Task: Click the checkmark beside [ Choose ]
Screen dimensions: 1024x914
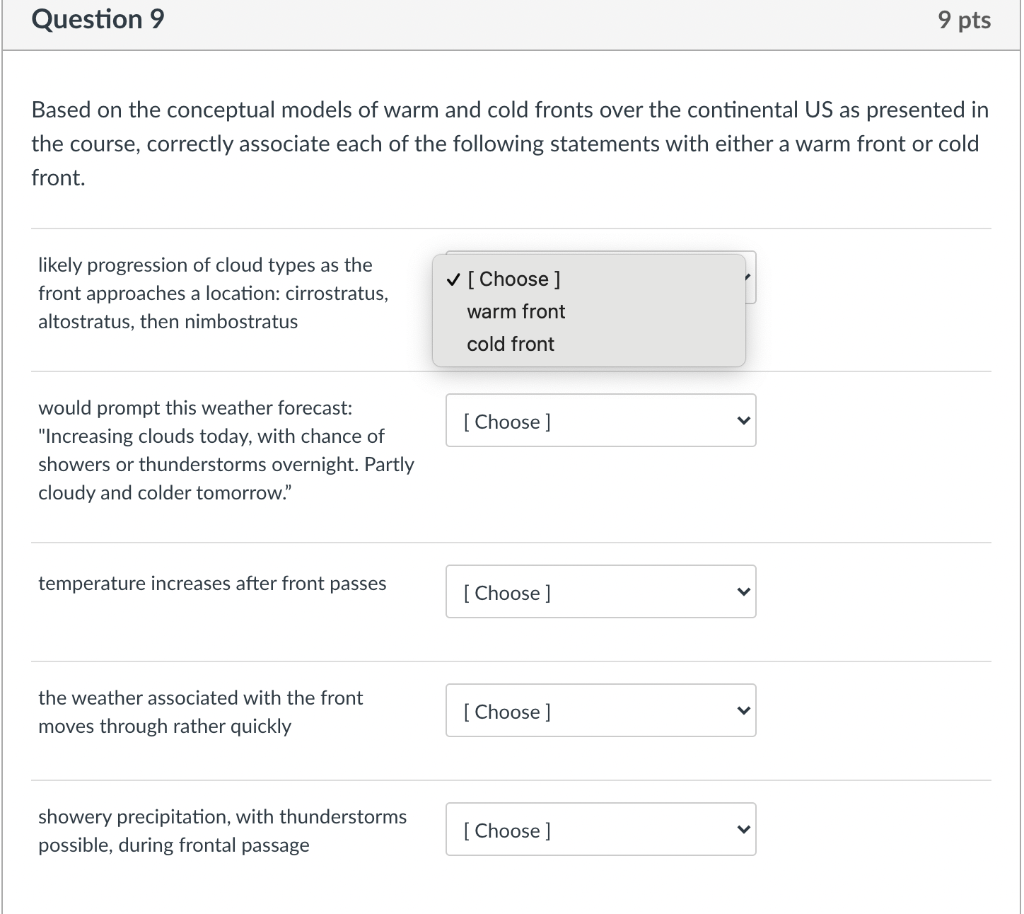Action: pyautogui.click(x=451, y=279)
